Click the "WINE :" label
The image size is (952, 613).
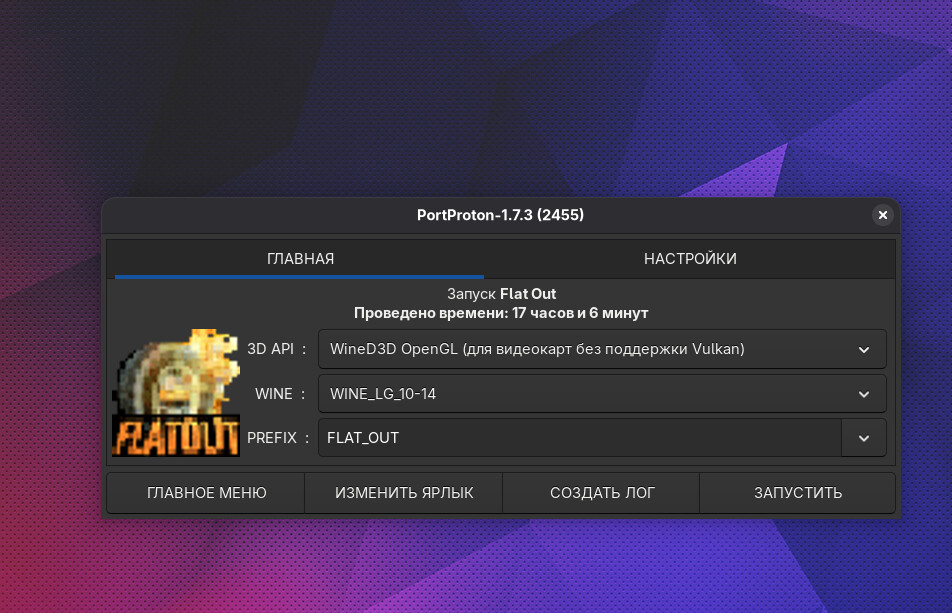(281, 394)
